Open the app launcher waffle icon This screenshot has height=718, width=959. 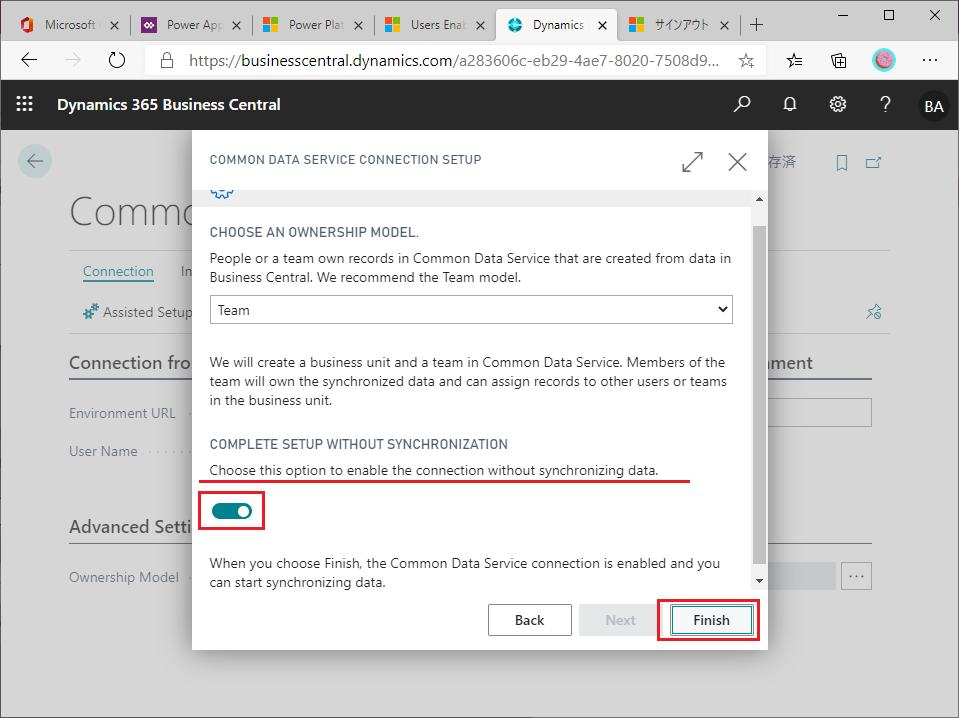[24, 104]
